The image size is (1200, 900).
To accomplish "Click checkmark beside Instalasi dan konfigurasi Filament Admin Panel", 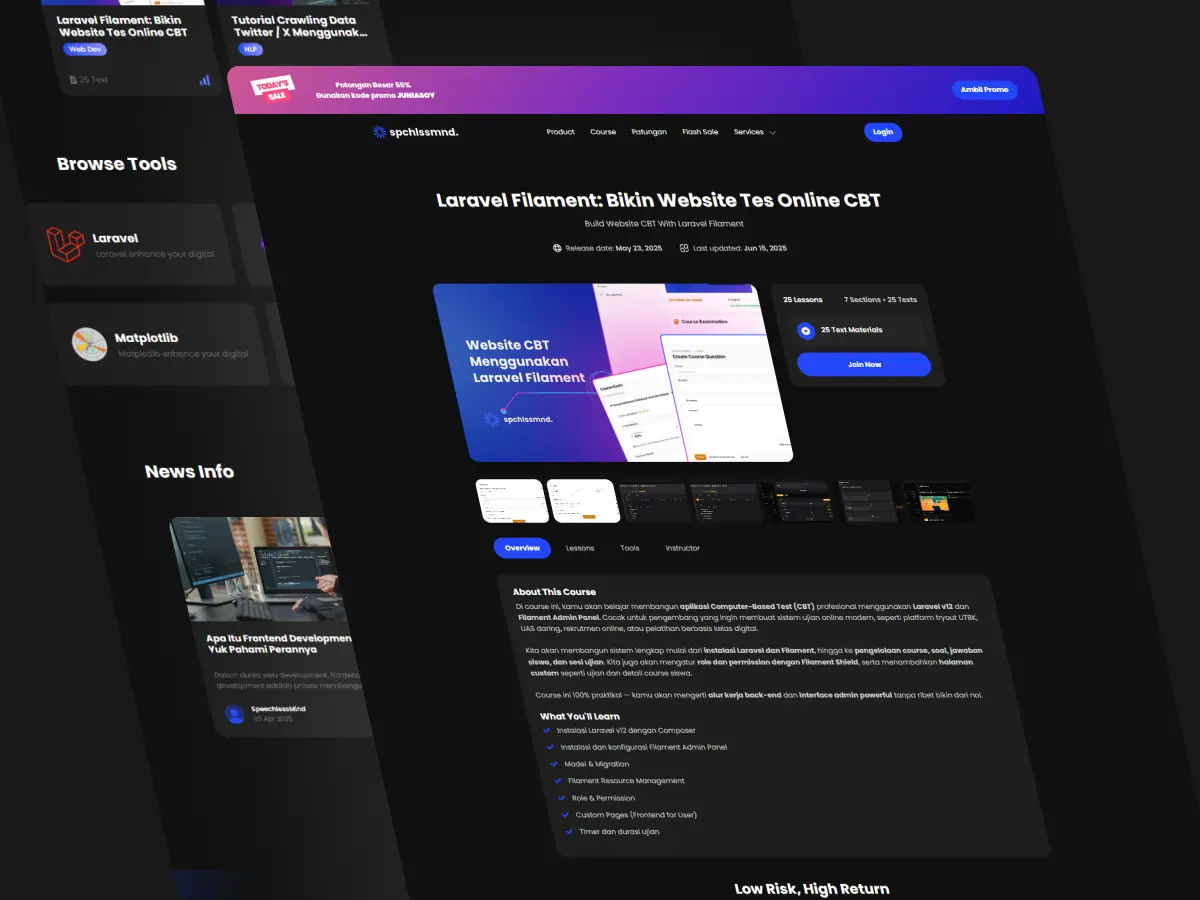I will (x=550, y=747).
